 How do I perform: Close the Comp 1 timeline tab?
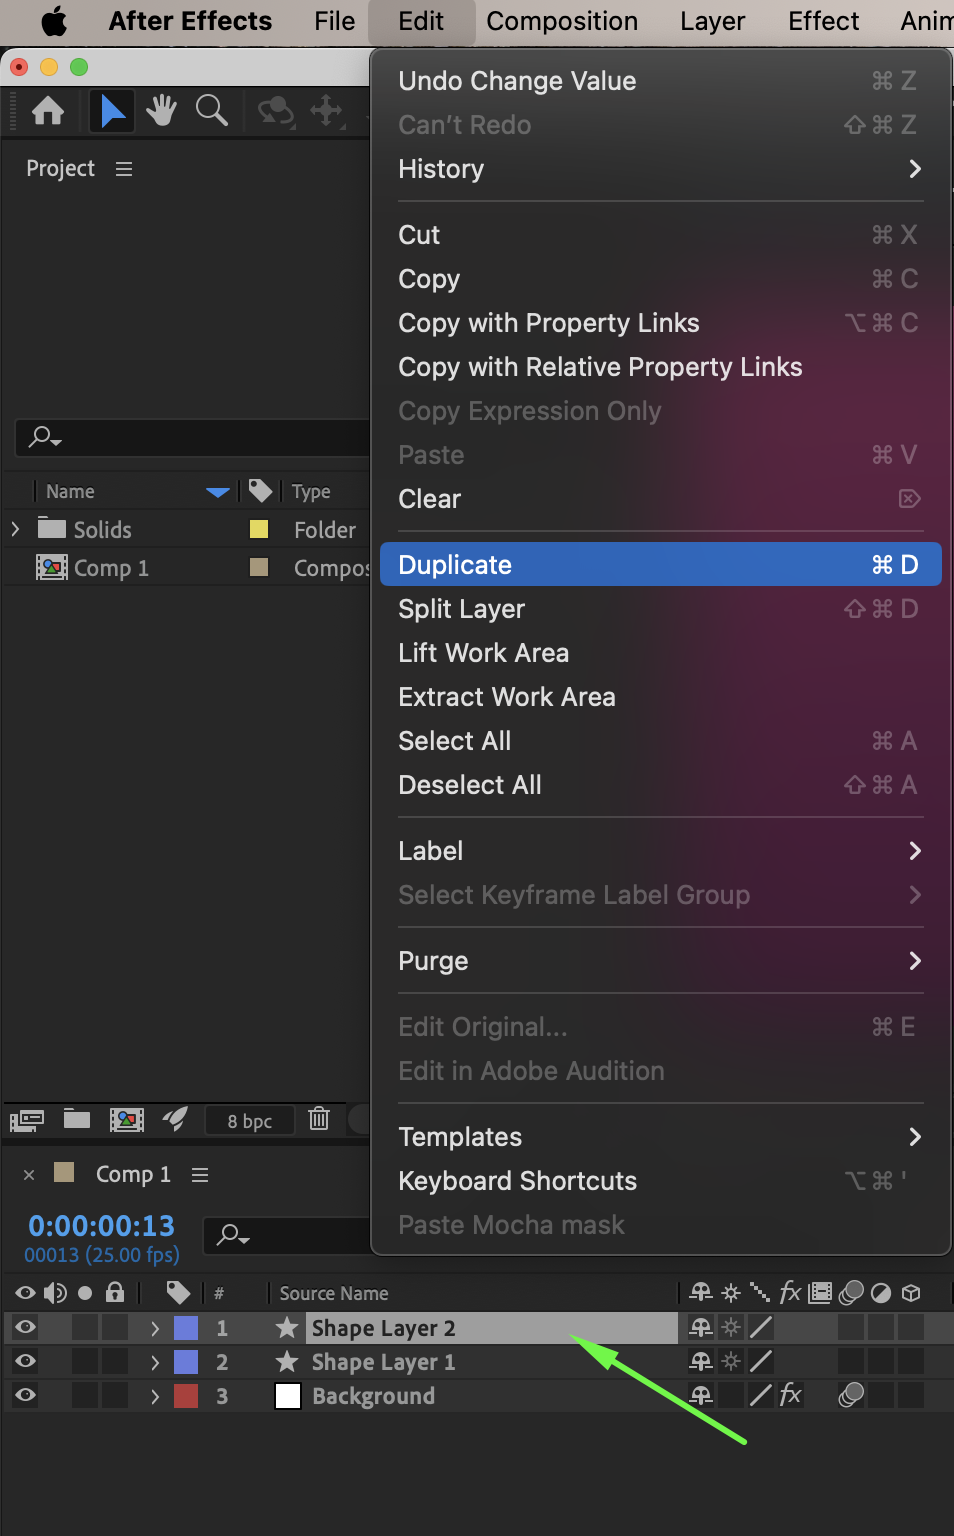29,1175
